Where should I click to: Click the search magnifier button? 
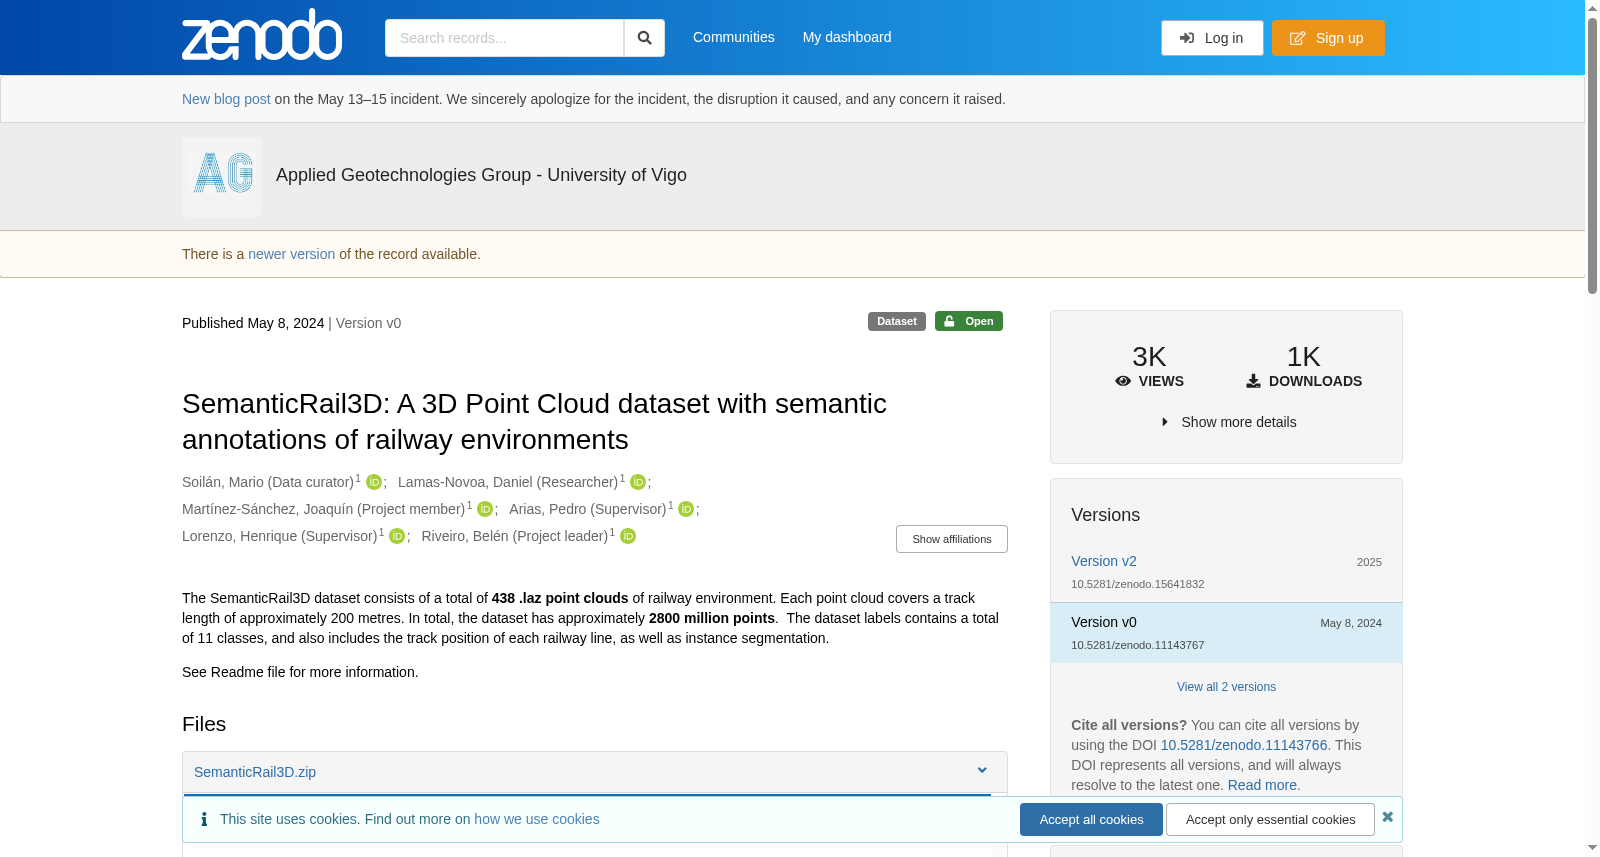(x=644, y=38)
